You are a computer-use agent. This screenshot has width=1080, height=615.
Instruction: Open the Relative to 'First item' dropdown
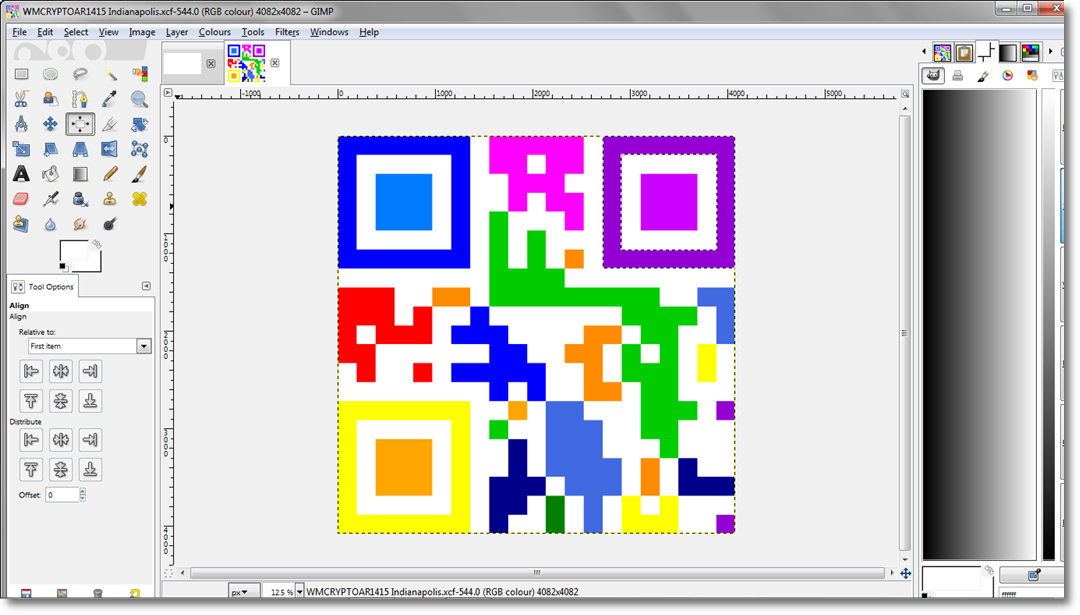click(143, 346)
